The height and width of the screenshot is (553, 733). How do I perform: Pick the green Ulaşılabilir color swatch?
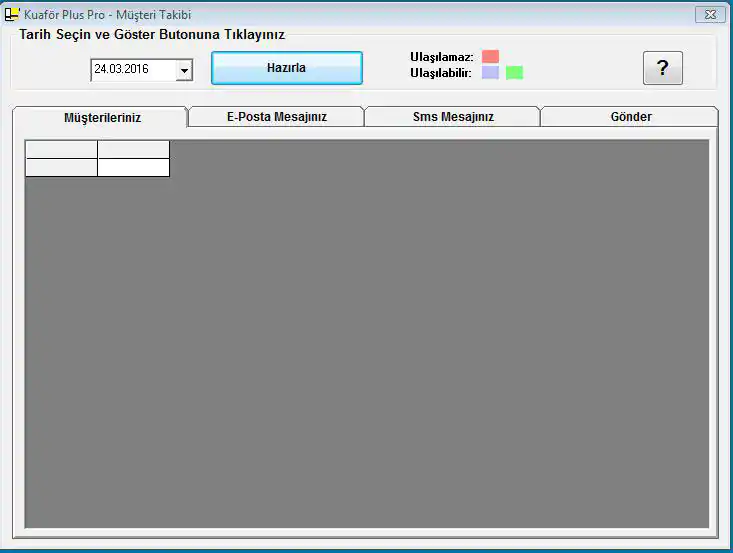[514, 72]
